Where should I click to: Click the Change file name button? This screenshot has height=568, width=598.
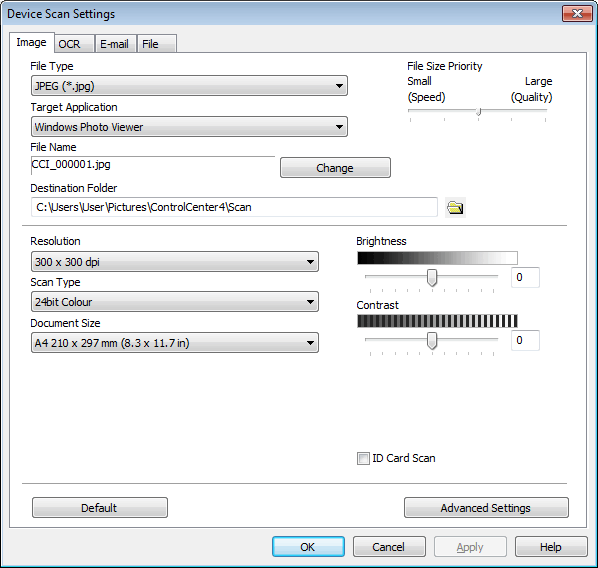click(x=335, y=168)
